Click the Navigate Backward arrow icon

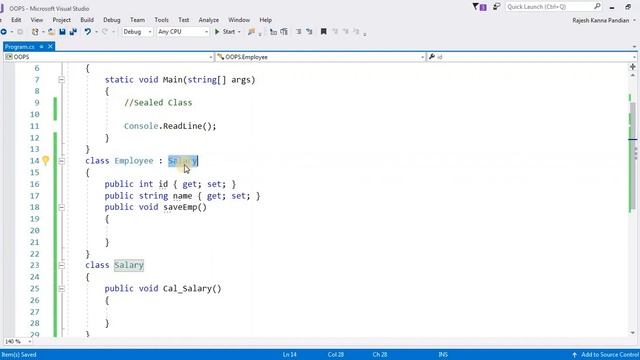(4, 32)
